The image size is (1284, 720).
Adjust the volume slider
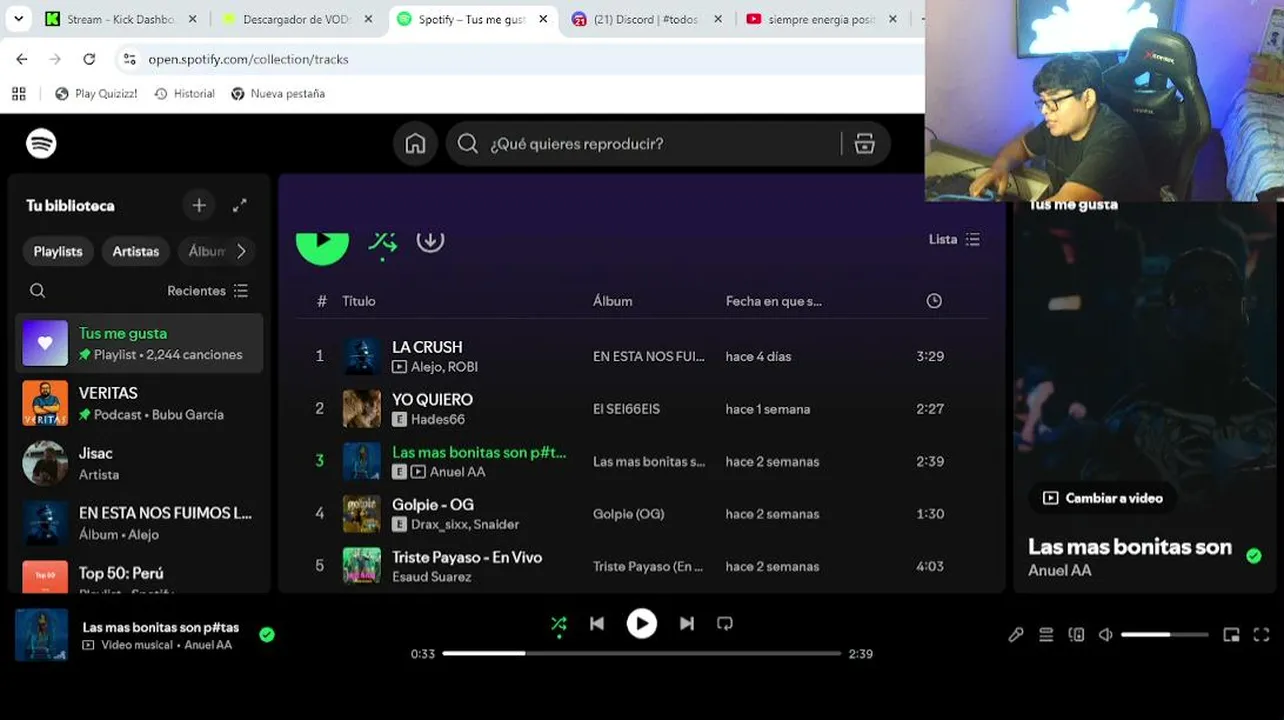(x=1164, y=635)
